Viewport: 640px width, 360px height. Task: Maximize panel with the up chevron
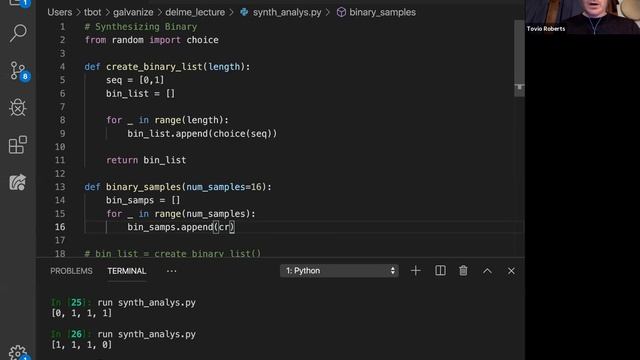487,271
